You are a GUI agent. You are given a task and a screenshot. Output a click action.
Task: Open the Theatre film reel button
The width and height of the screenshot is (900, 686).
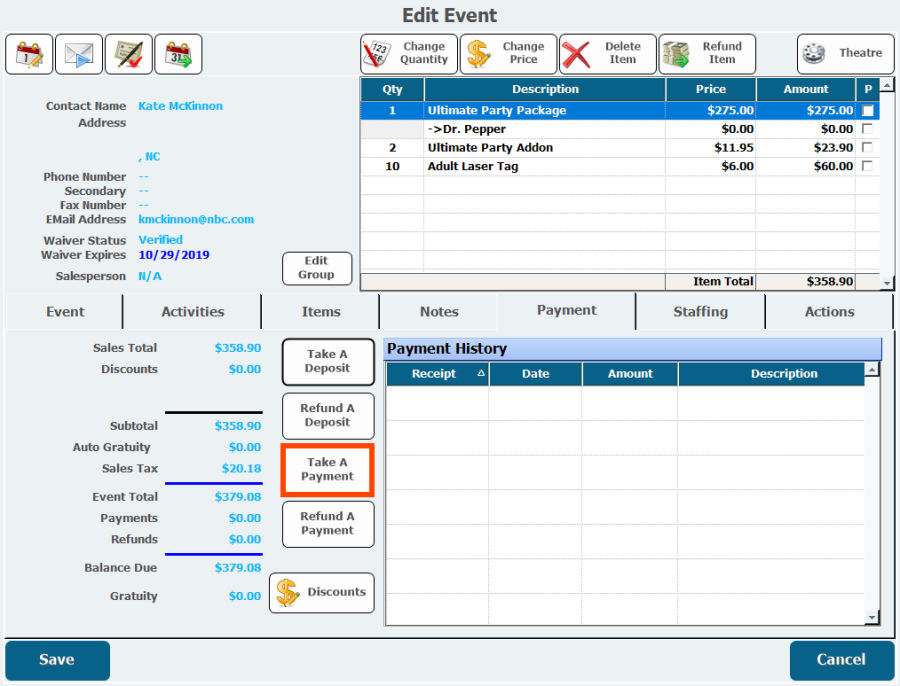click(x=845, y=54)
